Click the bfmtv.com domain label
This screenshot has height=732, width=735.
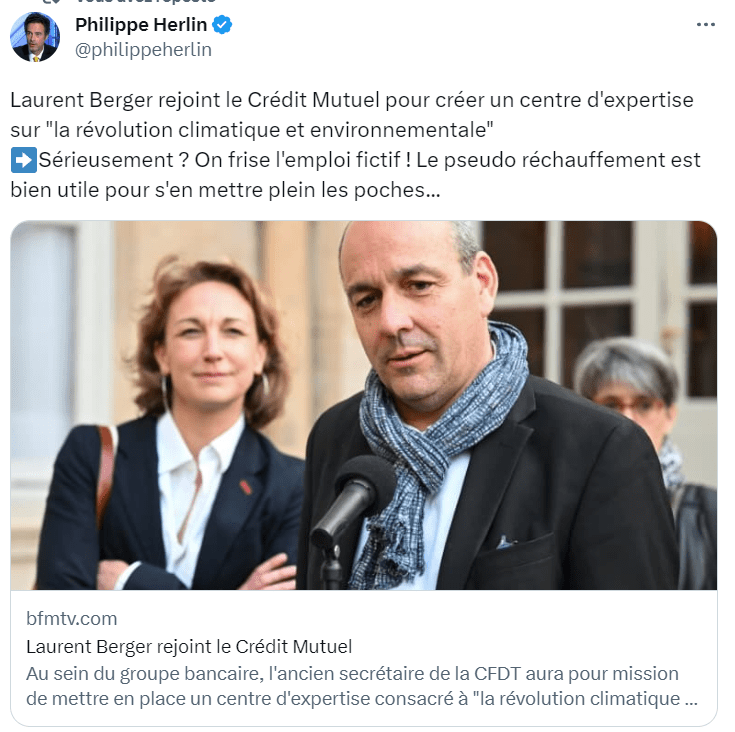pyautogui.click(x=72, y=619)
